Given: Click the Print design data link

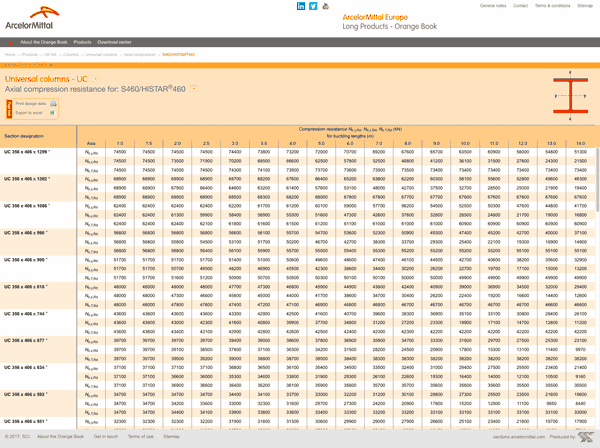Looking at the screenshot, I should pyautogui.click(x=31, y=104).
